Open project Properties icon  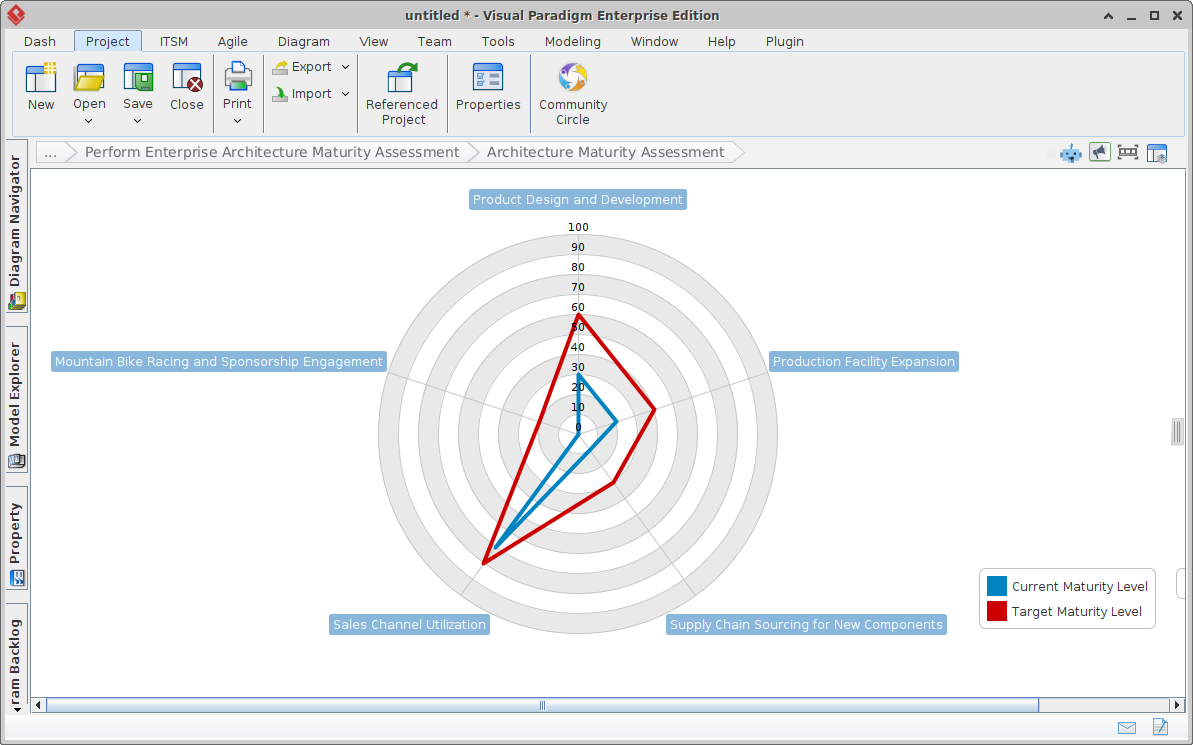[488, 78]
